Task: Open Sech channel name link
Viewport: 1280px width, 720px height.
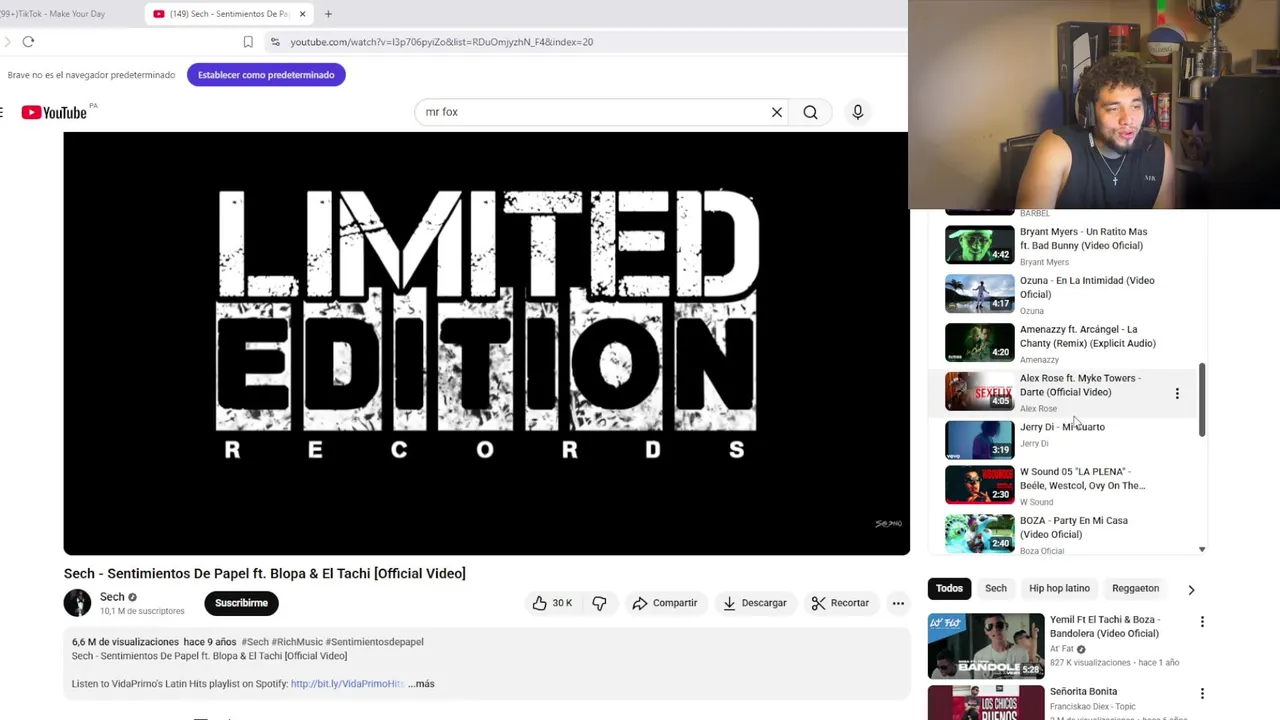Action: tap(112, 597)
